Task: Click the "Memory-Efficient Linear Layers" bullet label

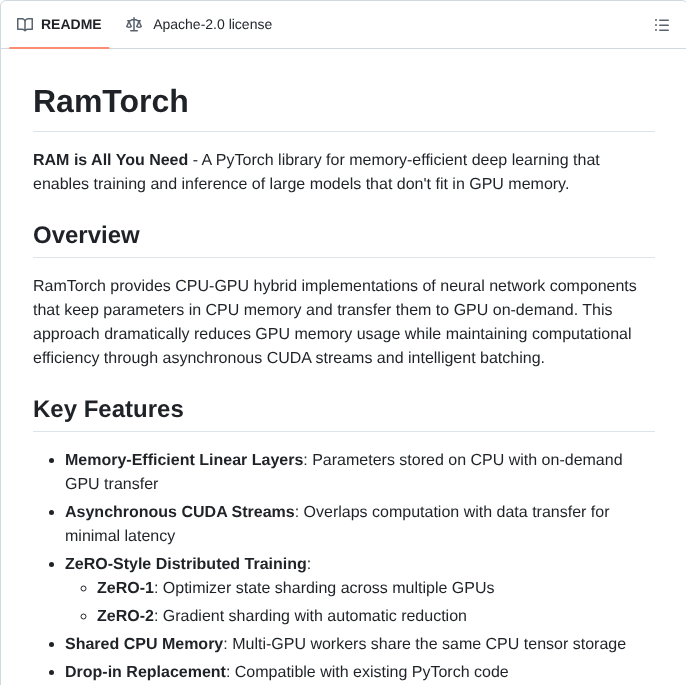Action: tap(184, 460)
